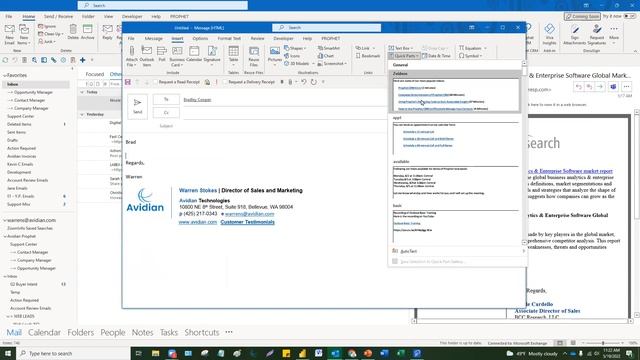Click the undo arrow in message toolbar
The width and height of the screenshot is (640, 360).
[304, 82]
